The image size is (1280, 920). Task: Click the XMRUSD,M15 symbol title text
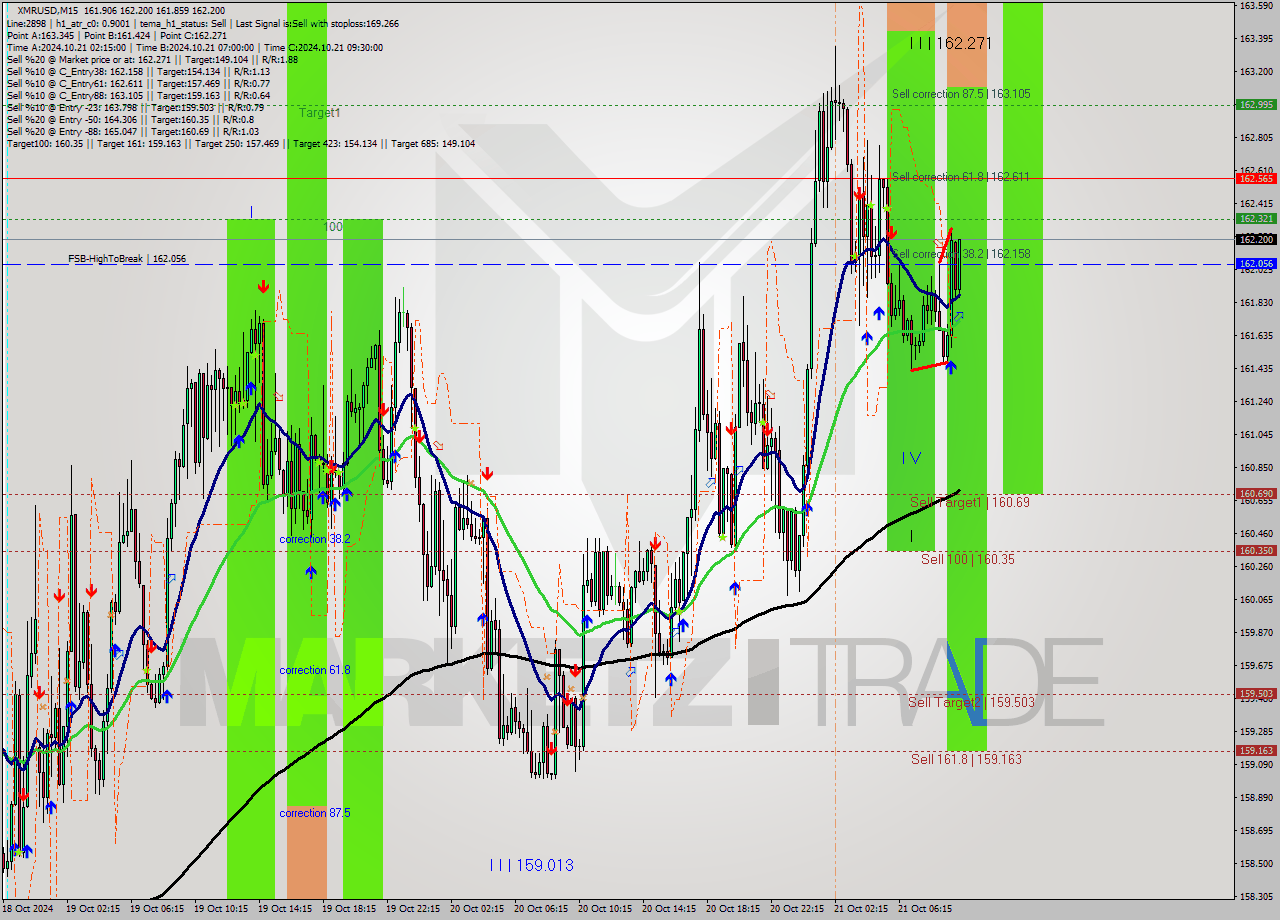[49, 10]
